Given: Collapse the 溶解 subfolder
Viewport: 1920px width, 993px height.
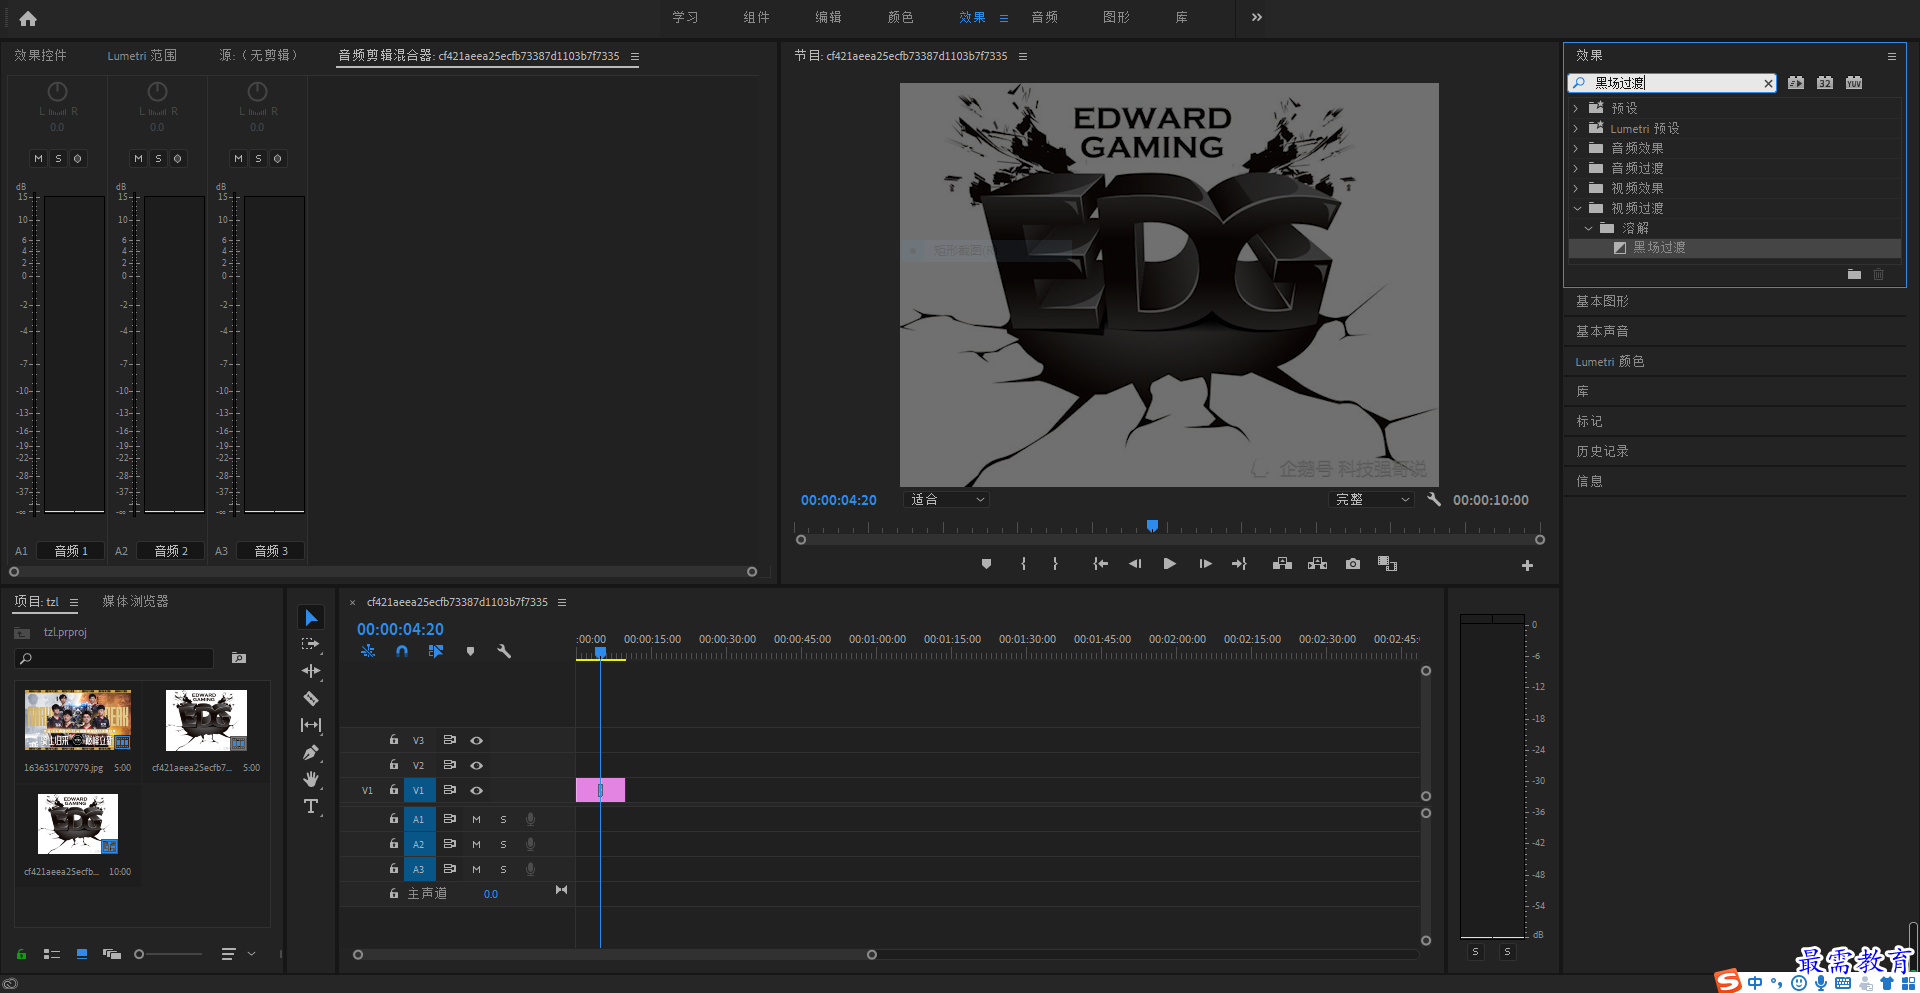Looking at the screenshot, I should click(1588, 228).
